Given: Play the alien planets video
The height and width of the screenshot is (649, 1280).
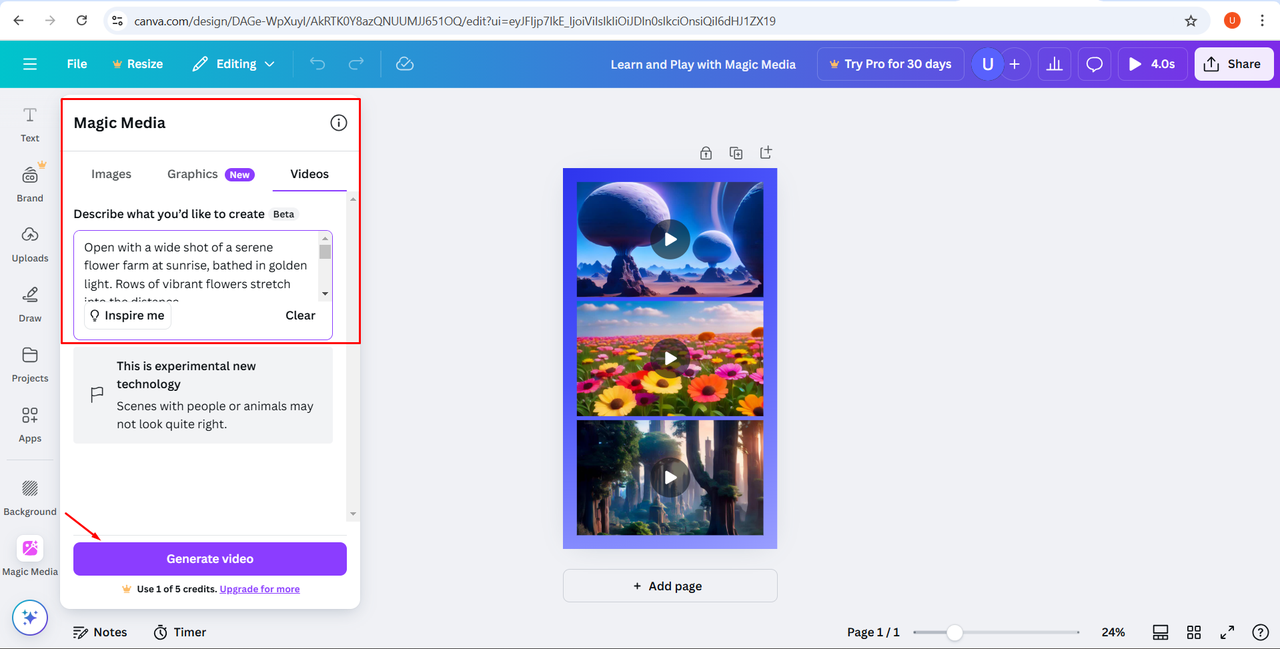Looking at the screenshot, I should pyautogui.click(x=670, y=239).
